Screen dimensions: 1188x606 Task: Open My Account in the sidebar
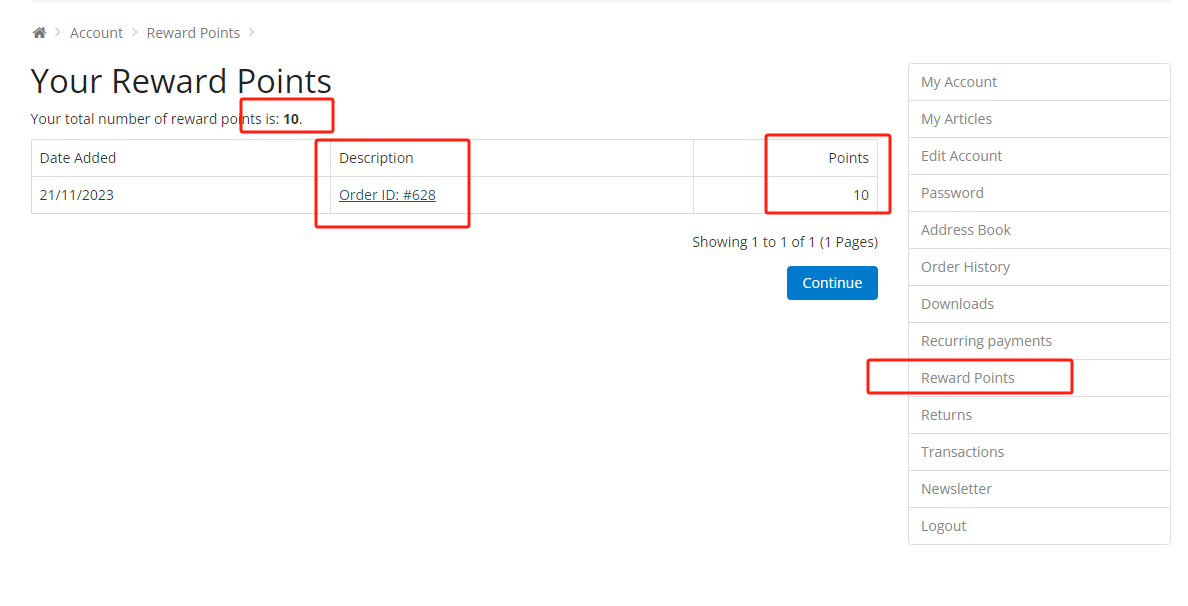tap(1039, 82)
